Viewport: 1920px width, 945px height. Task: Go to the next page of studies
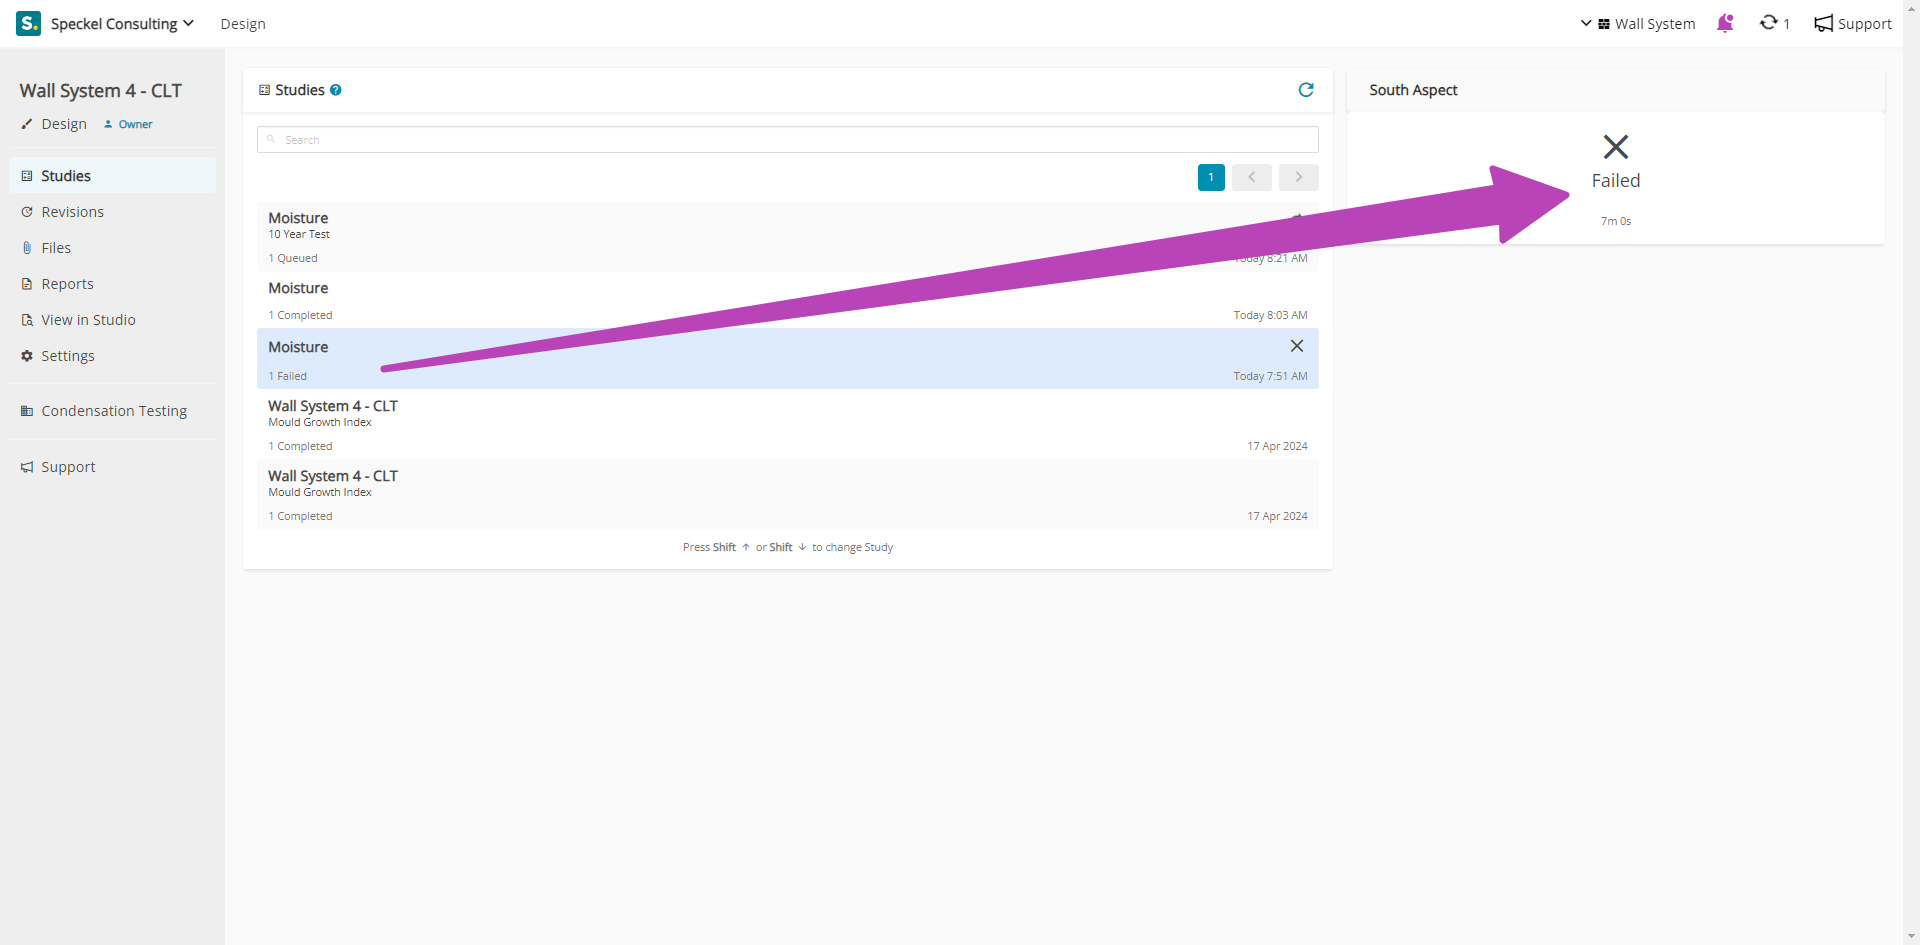coord(1298,177)
